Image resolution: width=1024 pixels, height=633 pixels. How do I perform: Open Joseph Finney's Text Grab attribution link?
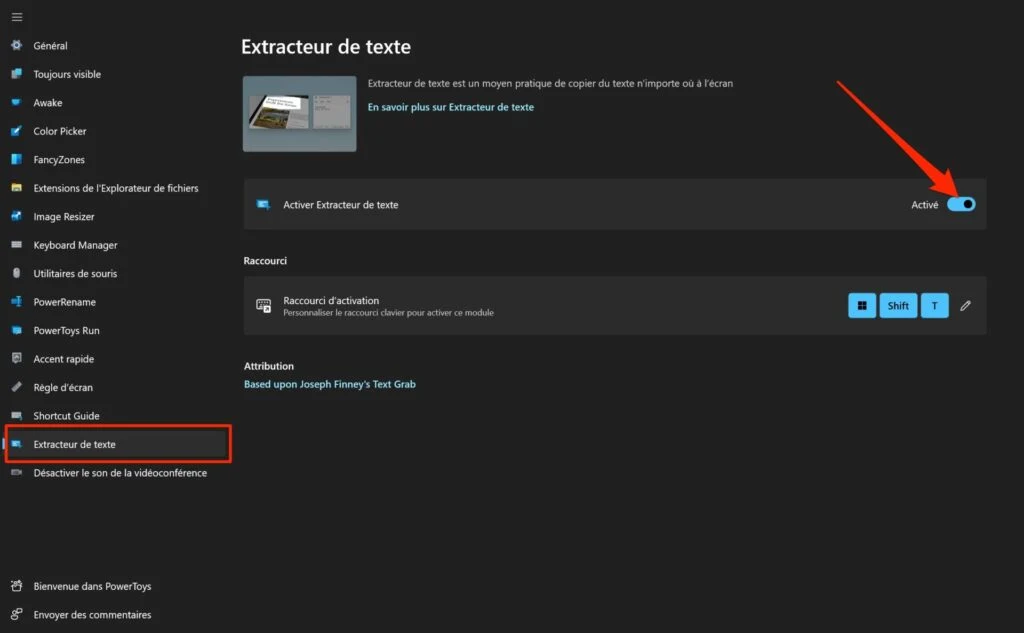tap(330, 384)
